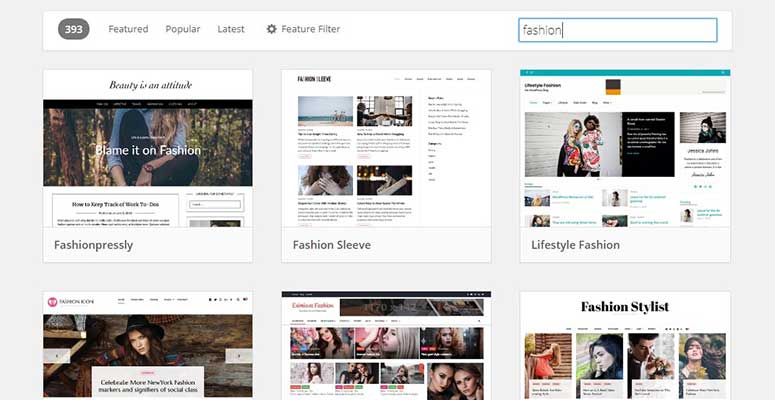775x400 pixels.
Task: Click the next slide arrow in Fashion Icon preview
Action: (x=239, y=356)
